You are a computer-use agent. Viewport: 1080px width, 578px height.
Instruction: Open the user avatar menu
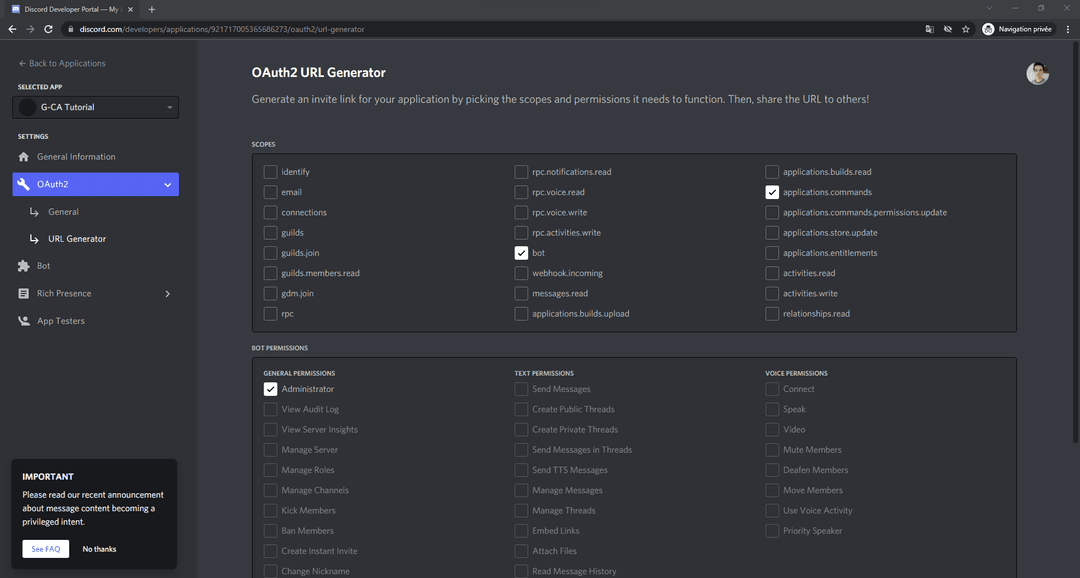point(1037,74)
